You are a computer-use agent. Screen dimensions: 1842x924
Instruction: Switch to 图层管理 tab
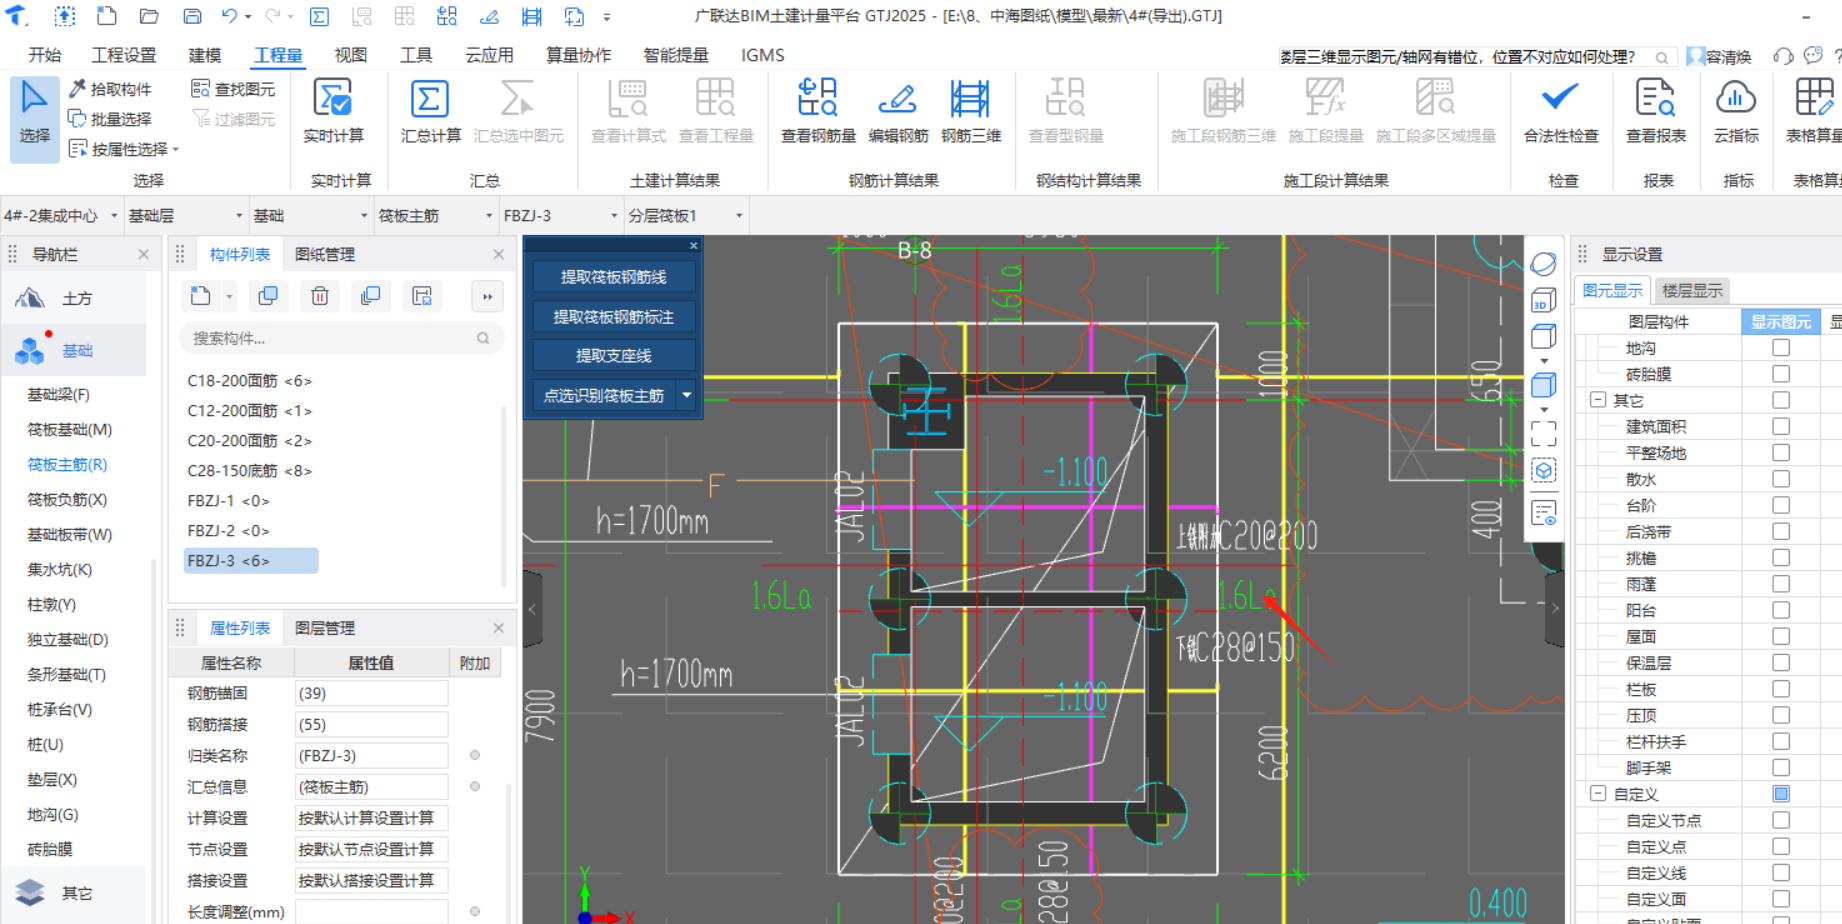325,628
